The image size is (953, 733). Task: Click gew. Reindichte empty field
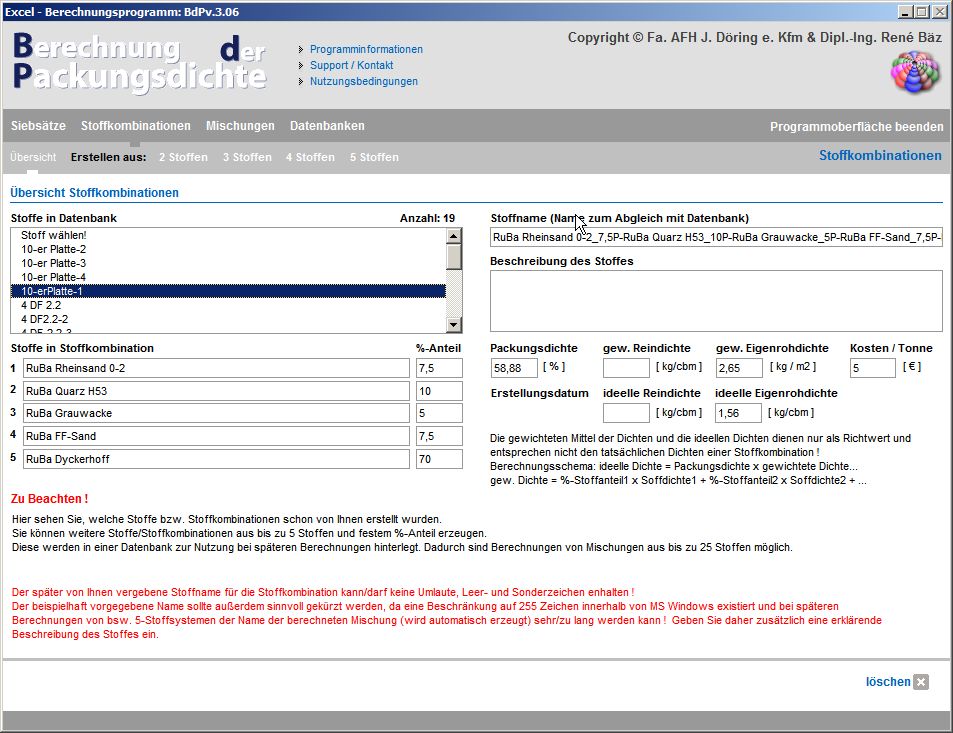point(627,368)
